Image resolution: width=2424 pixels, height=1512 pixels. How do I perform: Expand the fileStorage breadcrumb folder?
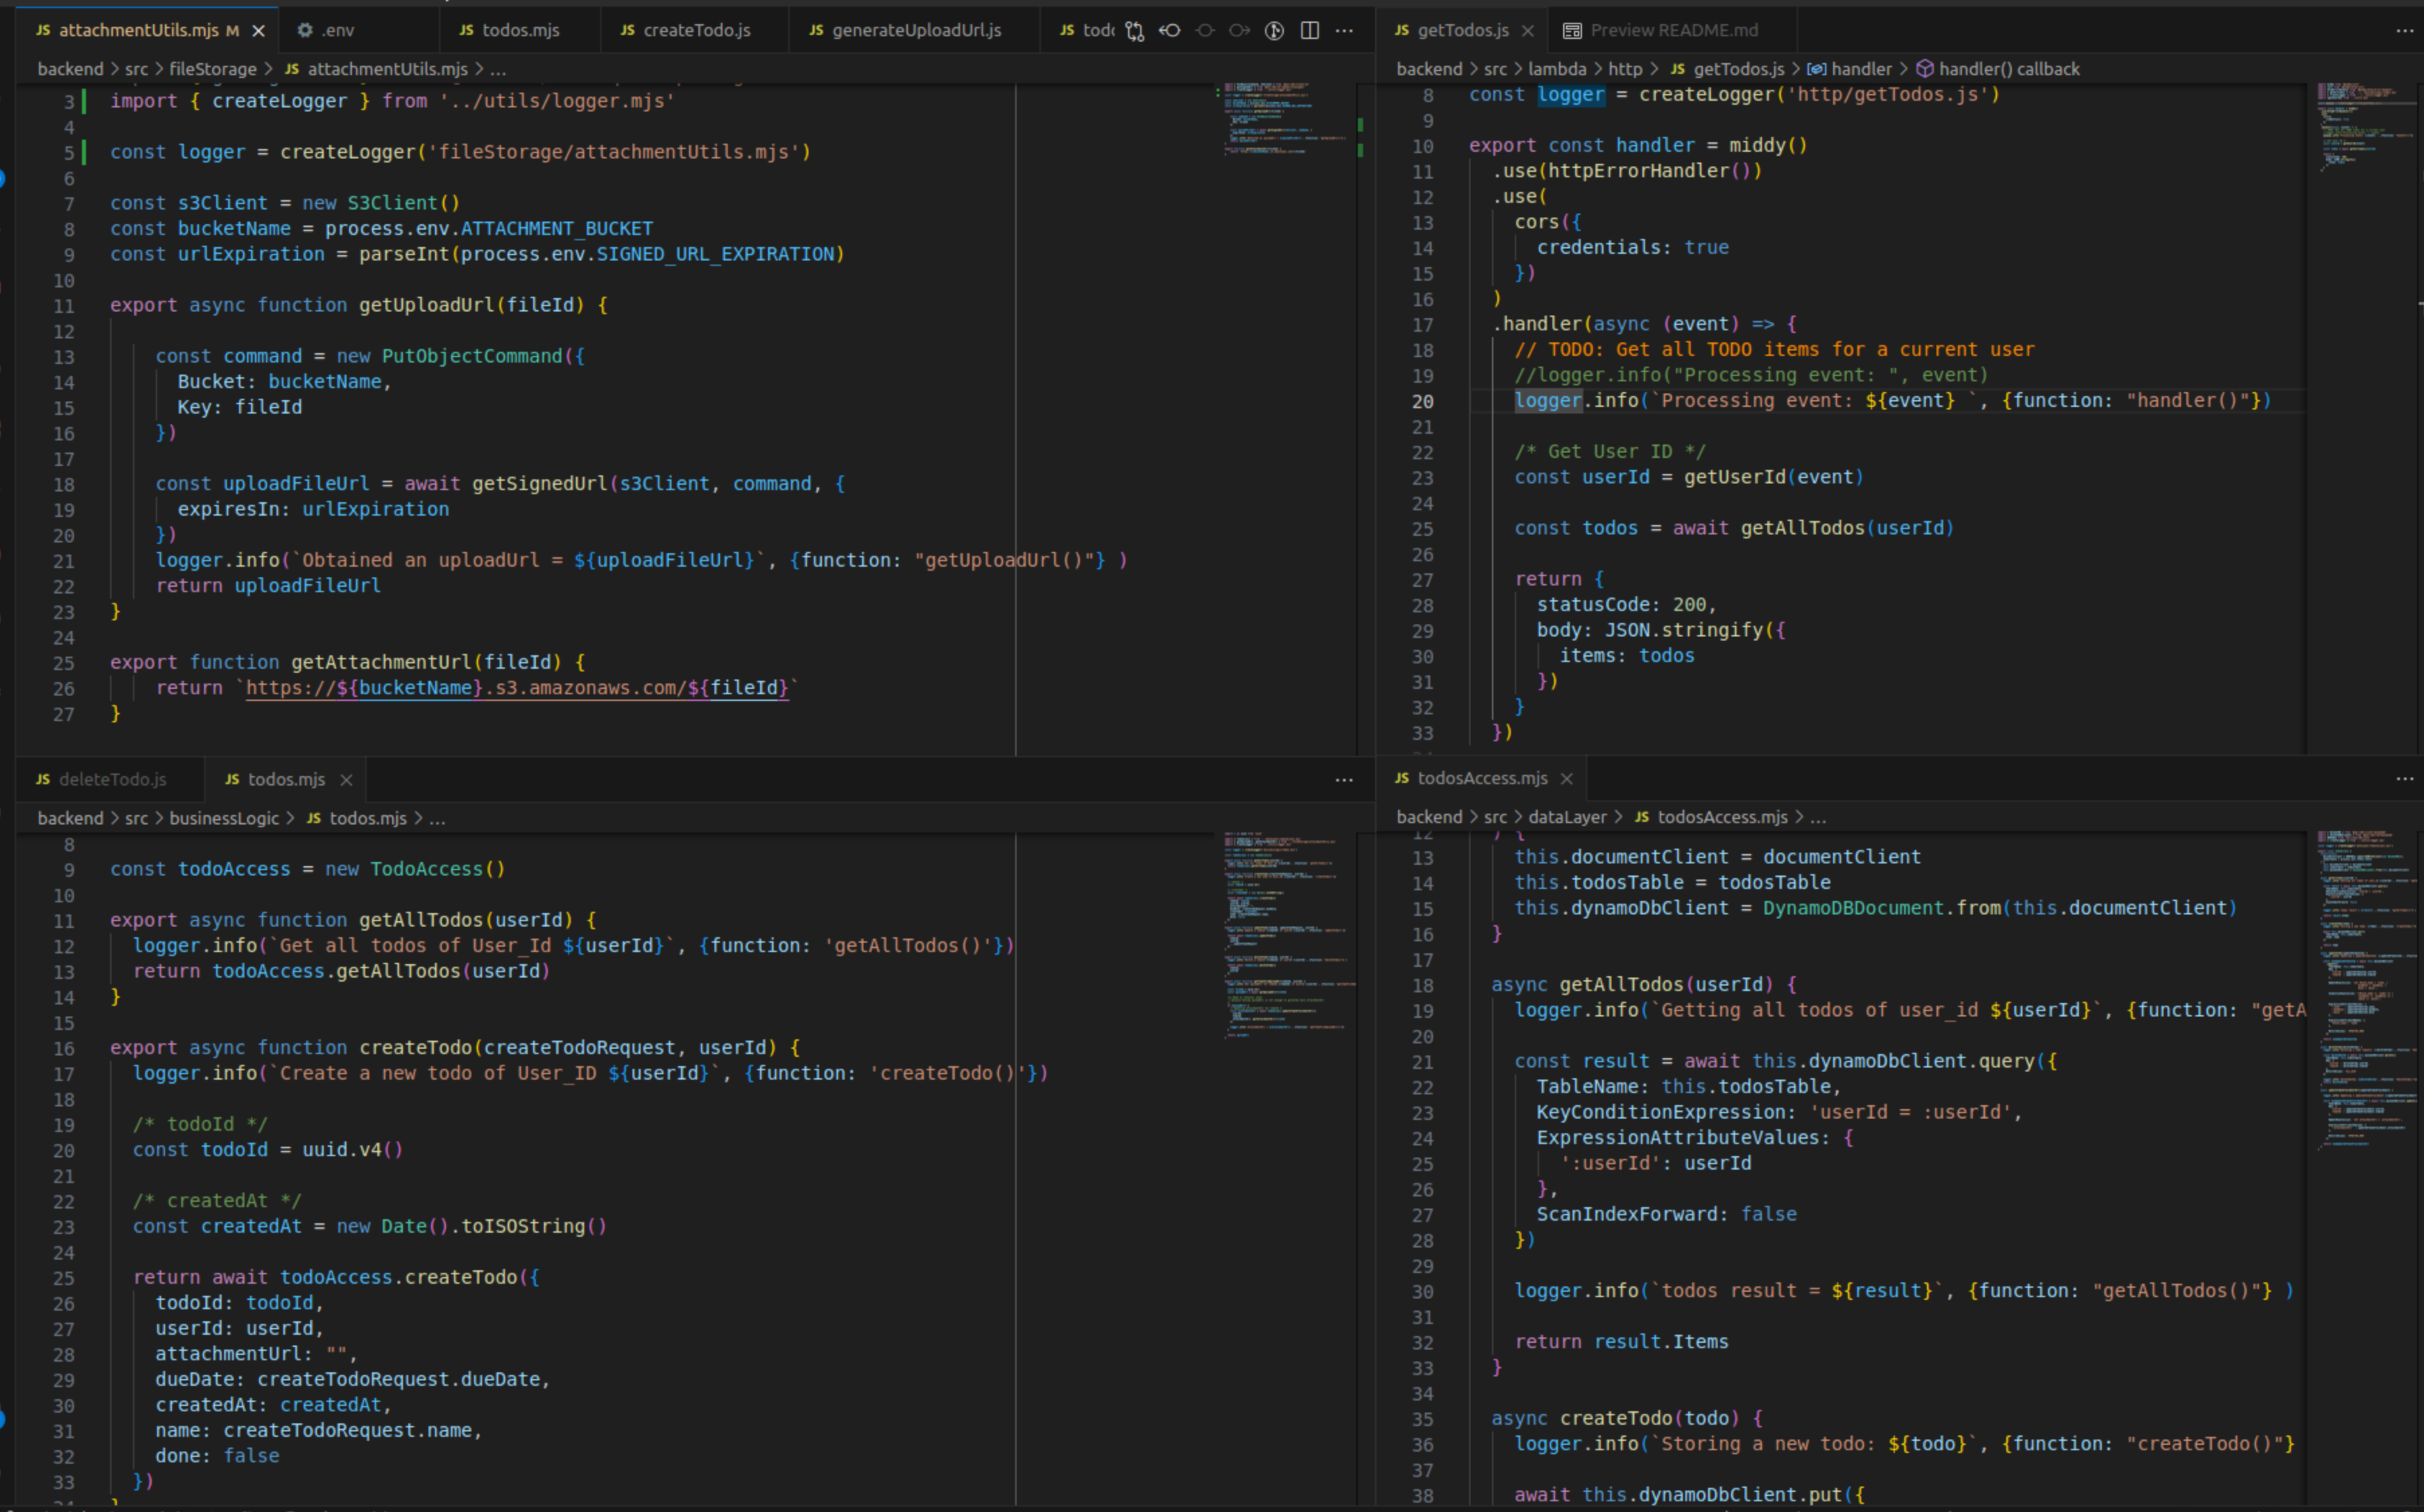[212, 69]
